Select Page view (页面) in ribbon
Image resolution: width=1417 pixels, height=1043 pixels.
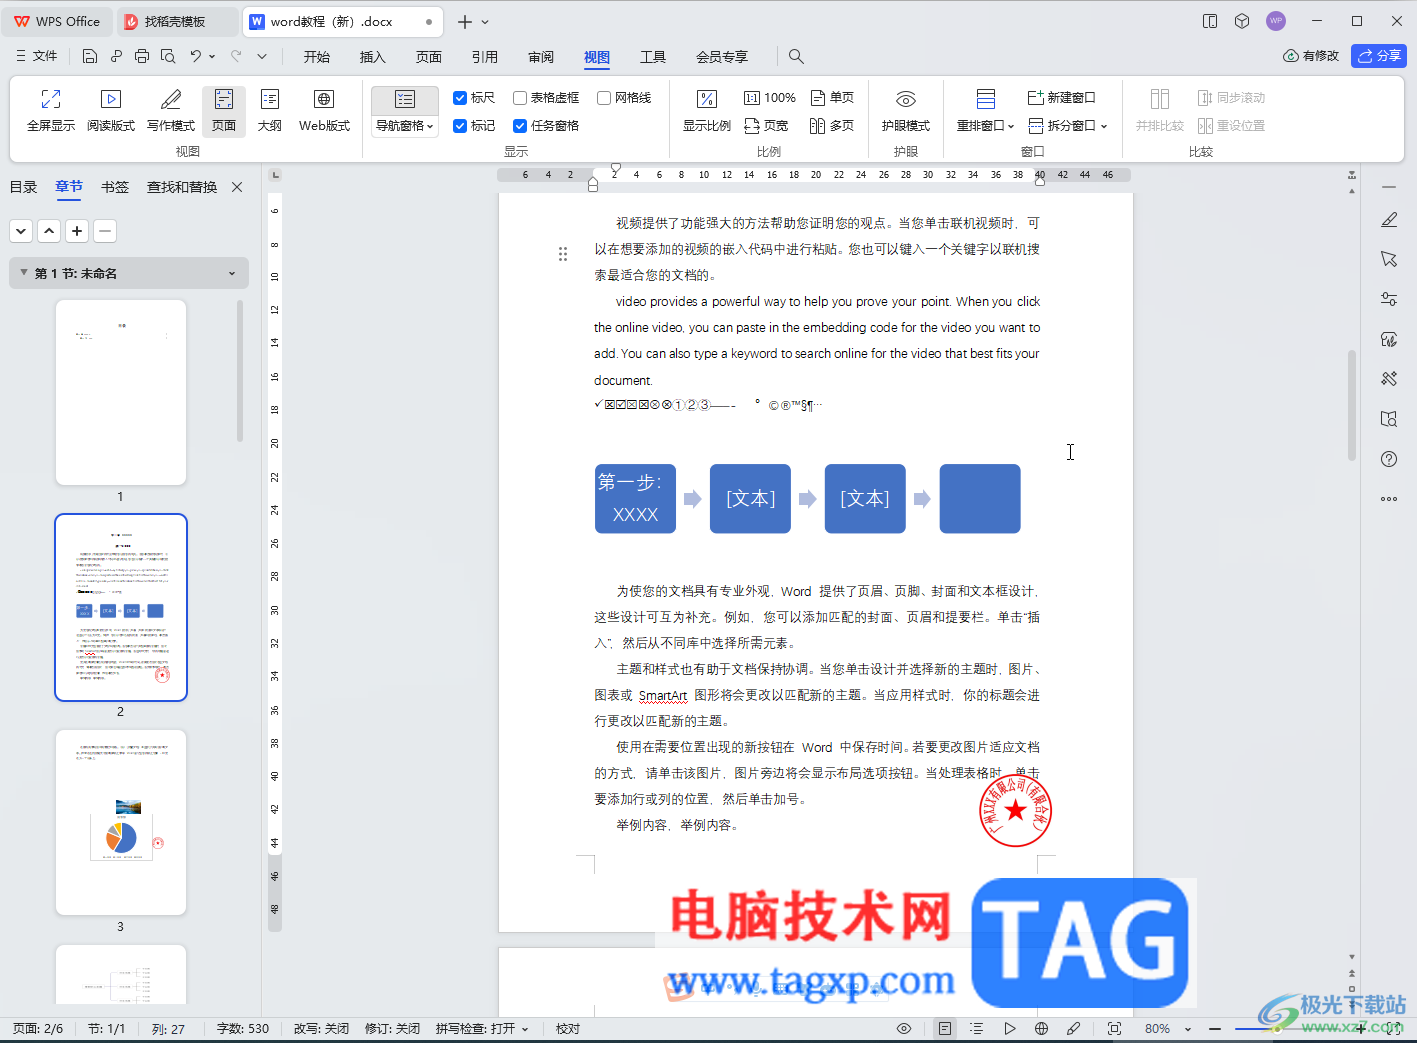pos(224,110)
